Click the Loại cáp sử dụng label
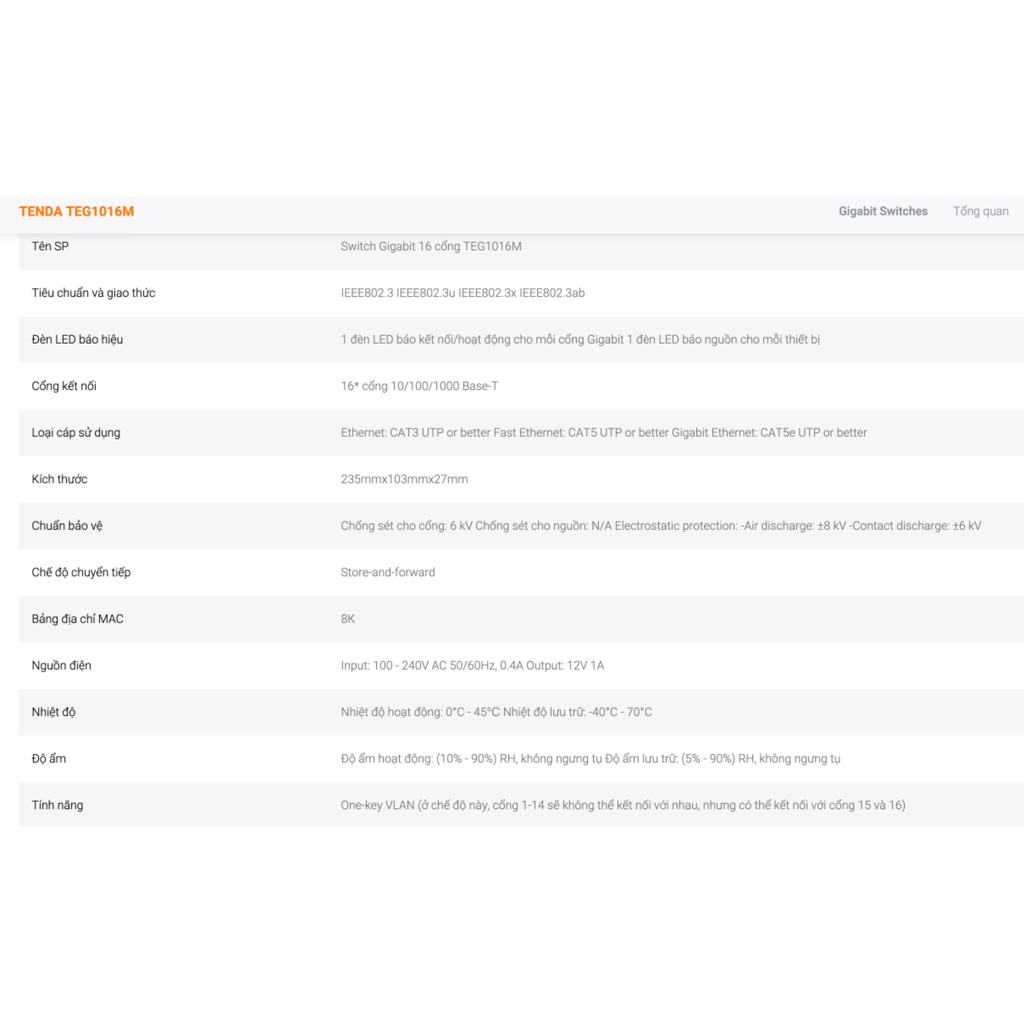Viewport: 1024px width, 1024px height. click(76, 433)
